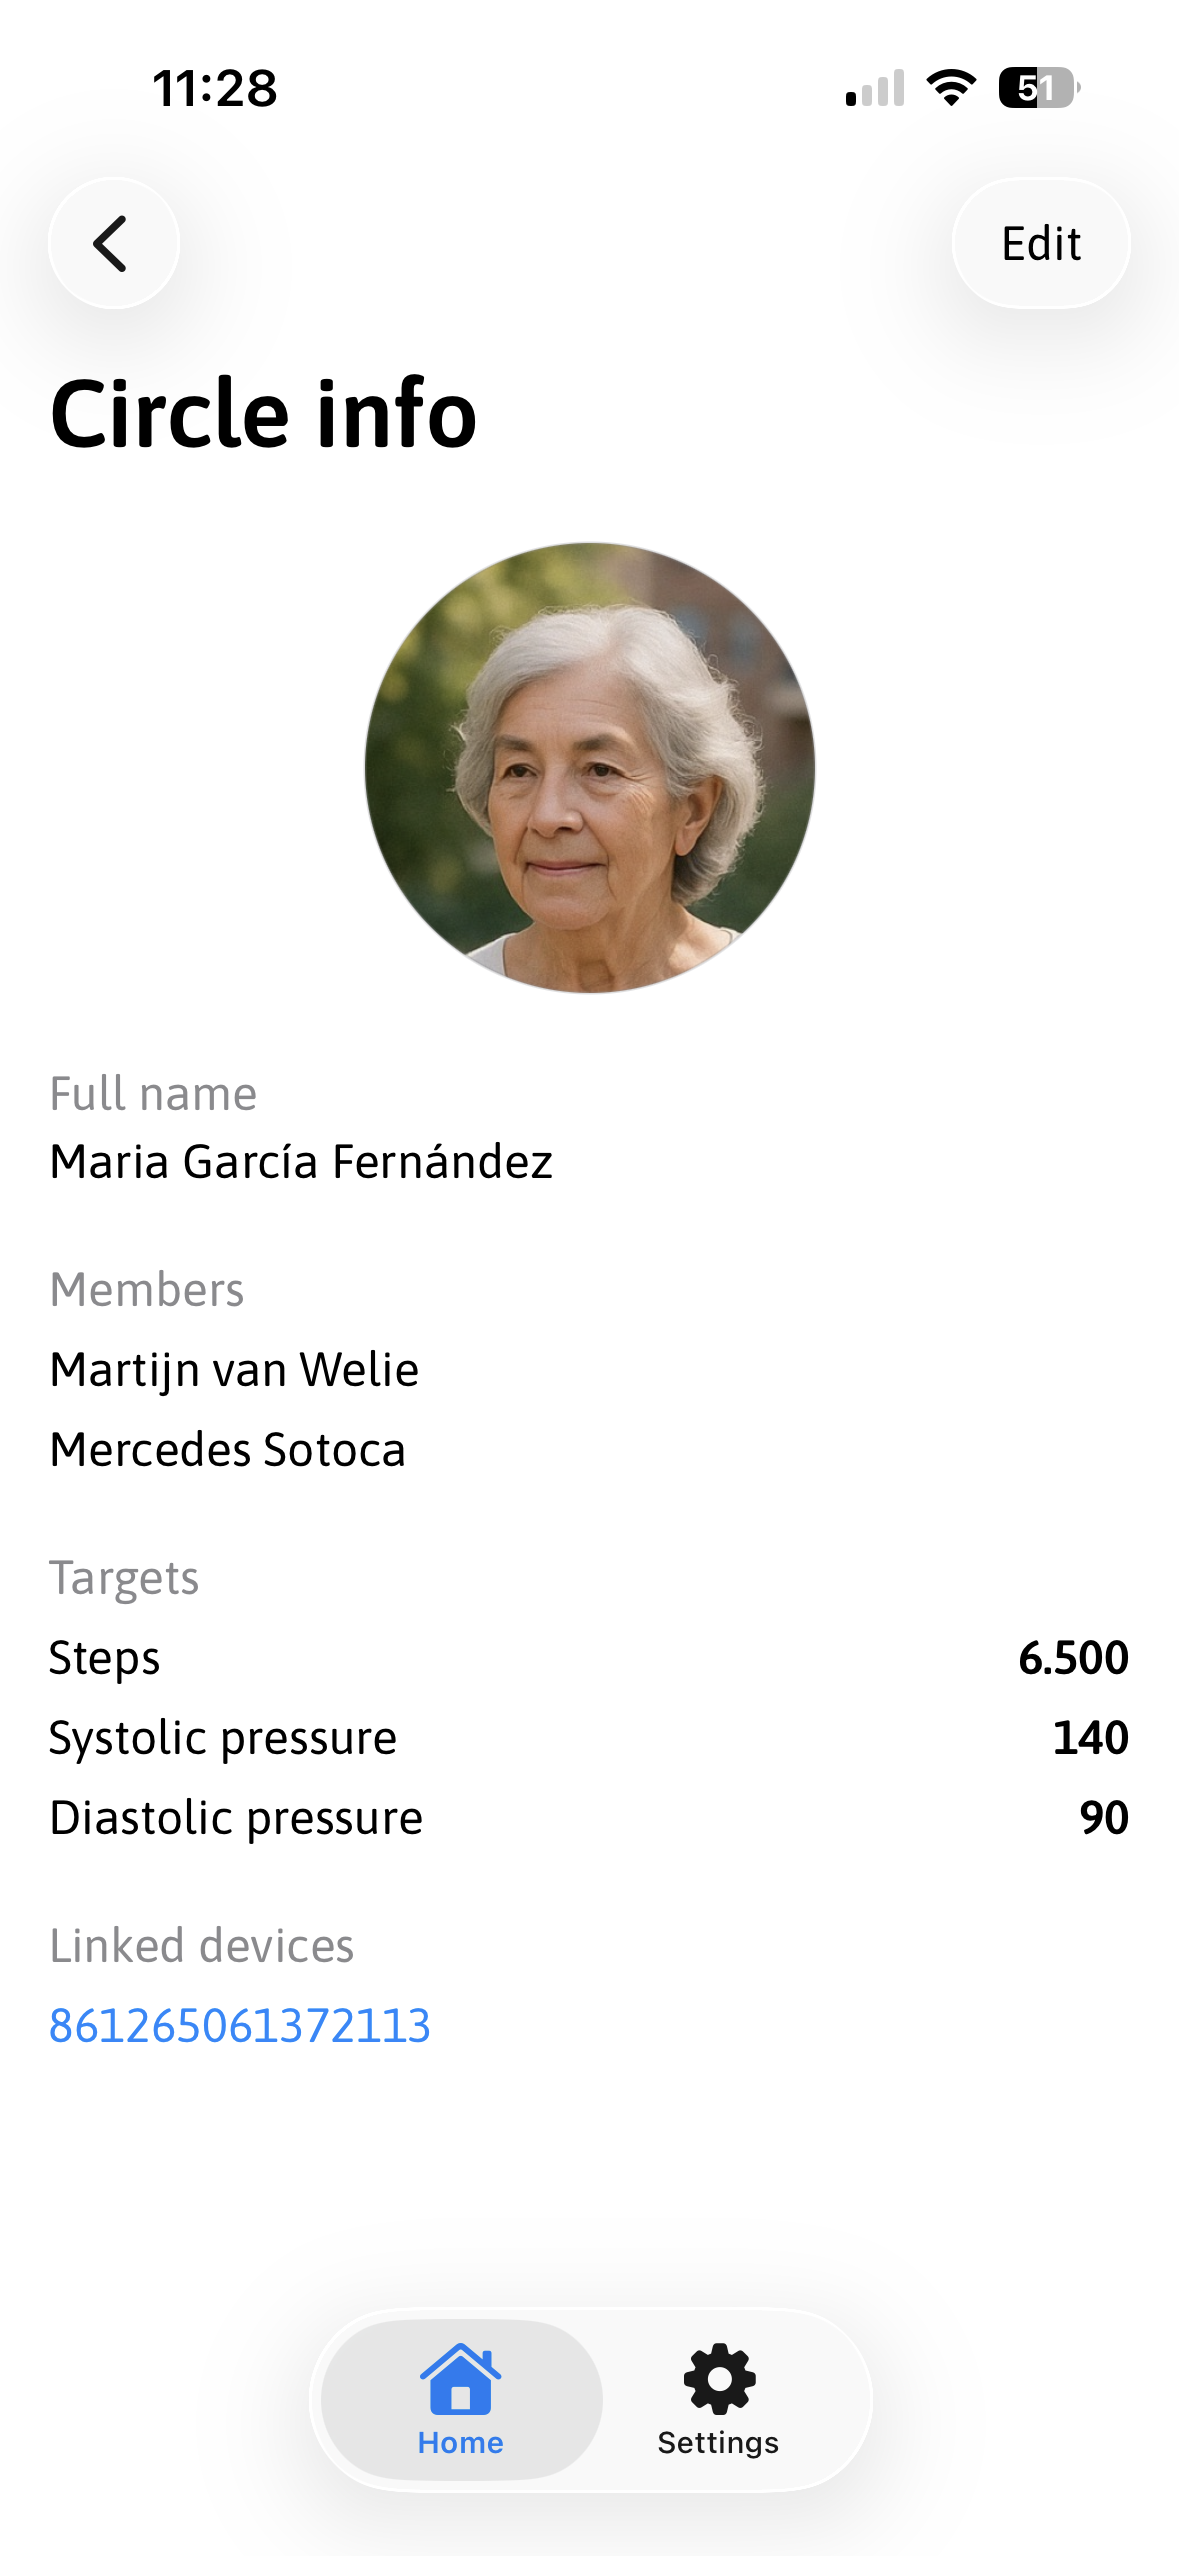Tap the 90 diastolic target value
Screen dimensions: 1179x2556
coord(1104,1818)
